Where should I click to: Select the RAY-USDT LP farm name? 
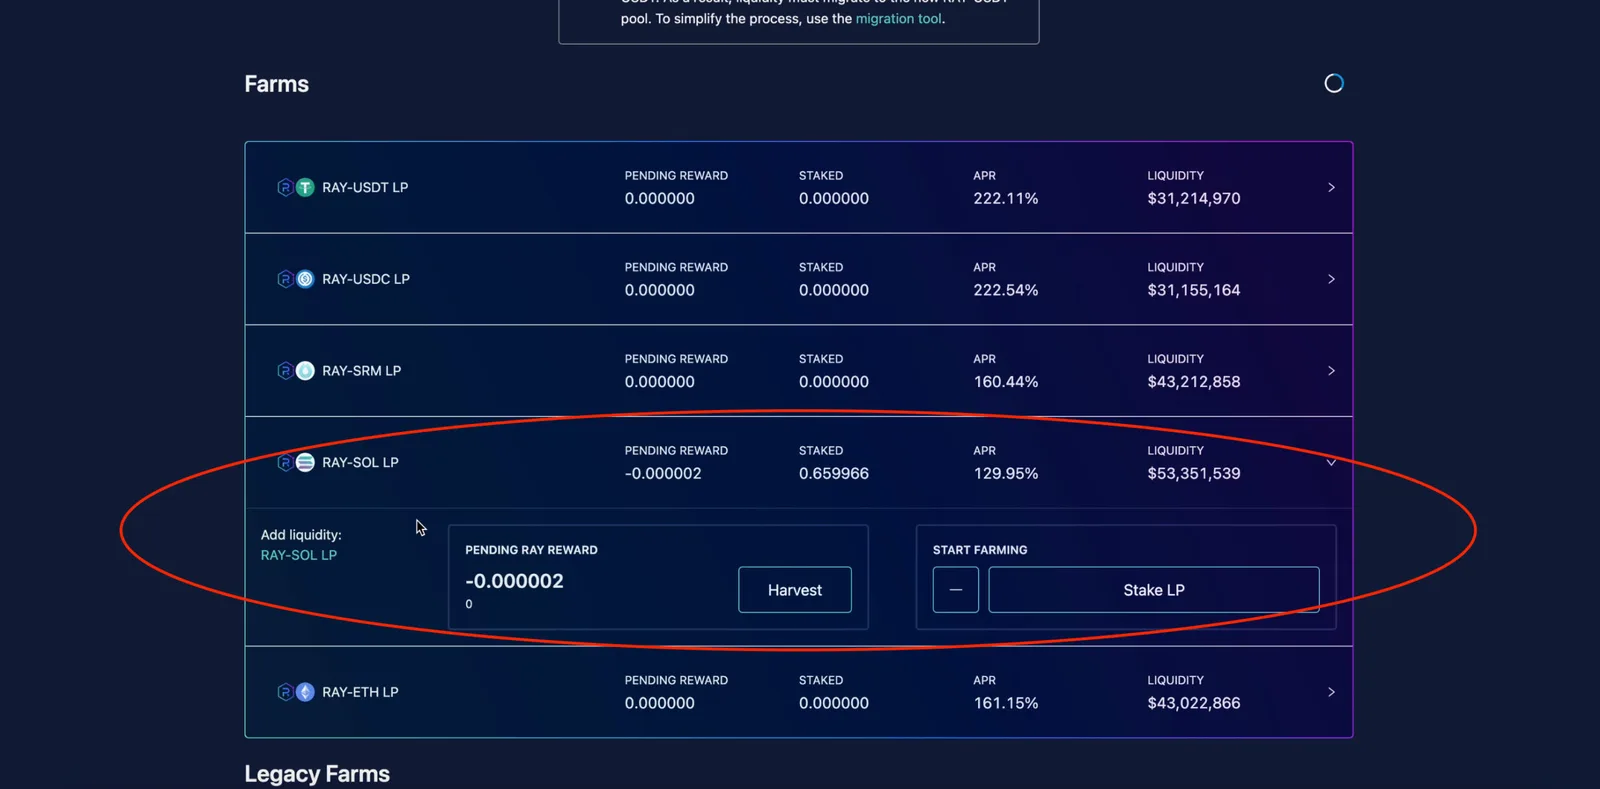pos(365,187)
